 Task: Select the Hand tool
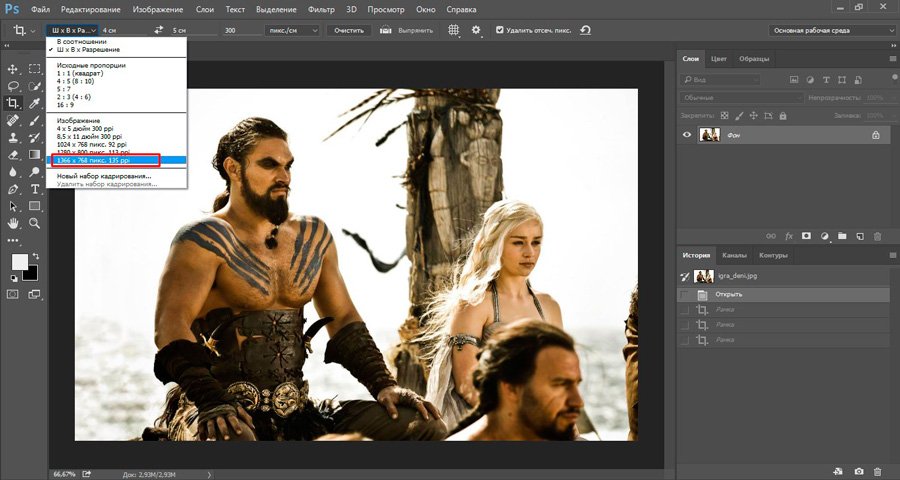click(14, 222)
